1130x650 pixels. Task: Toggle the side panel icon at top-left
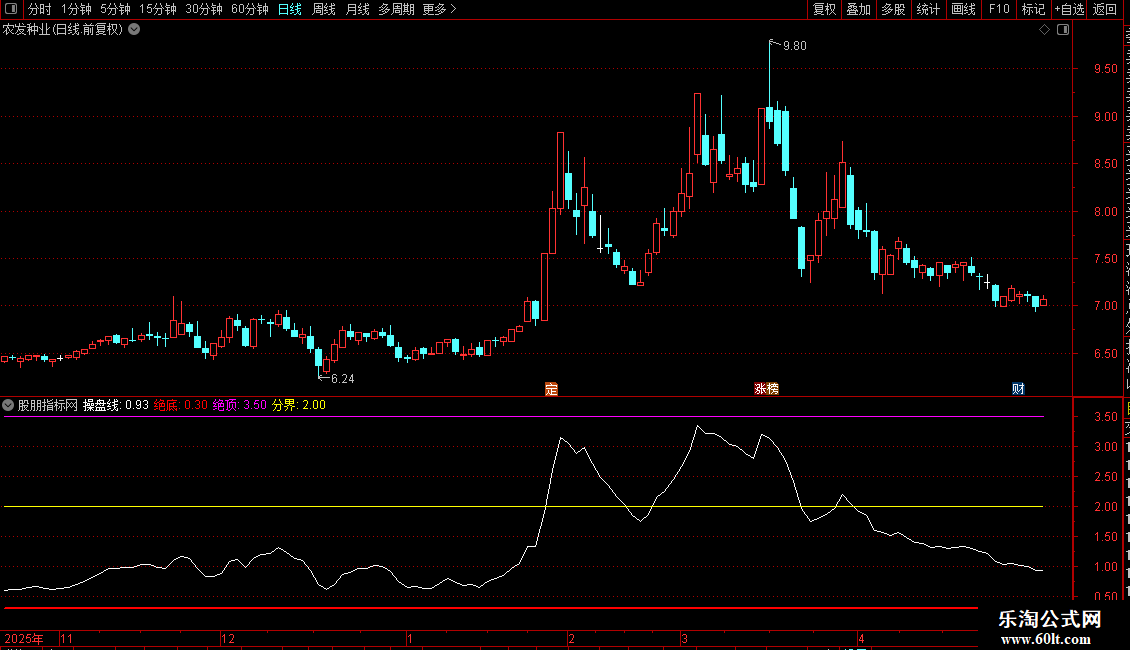(x=10, y=9)
